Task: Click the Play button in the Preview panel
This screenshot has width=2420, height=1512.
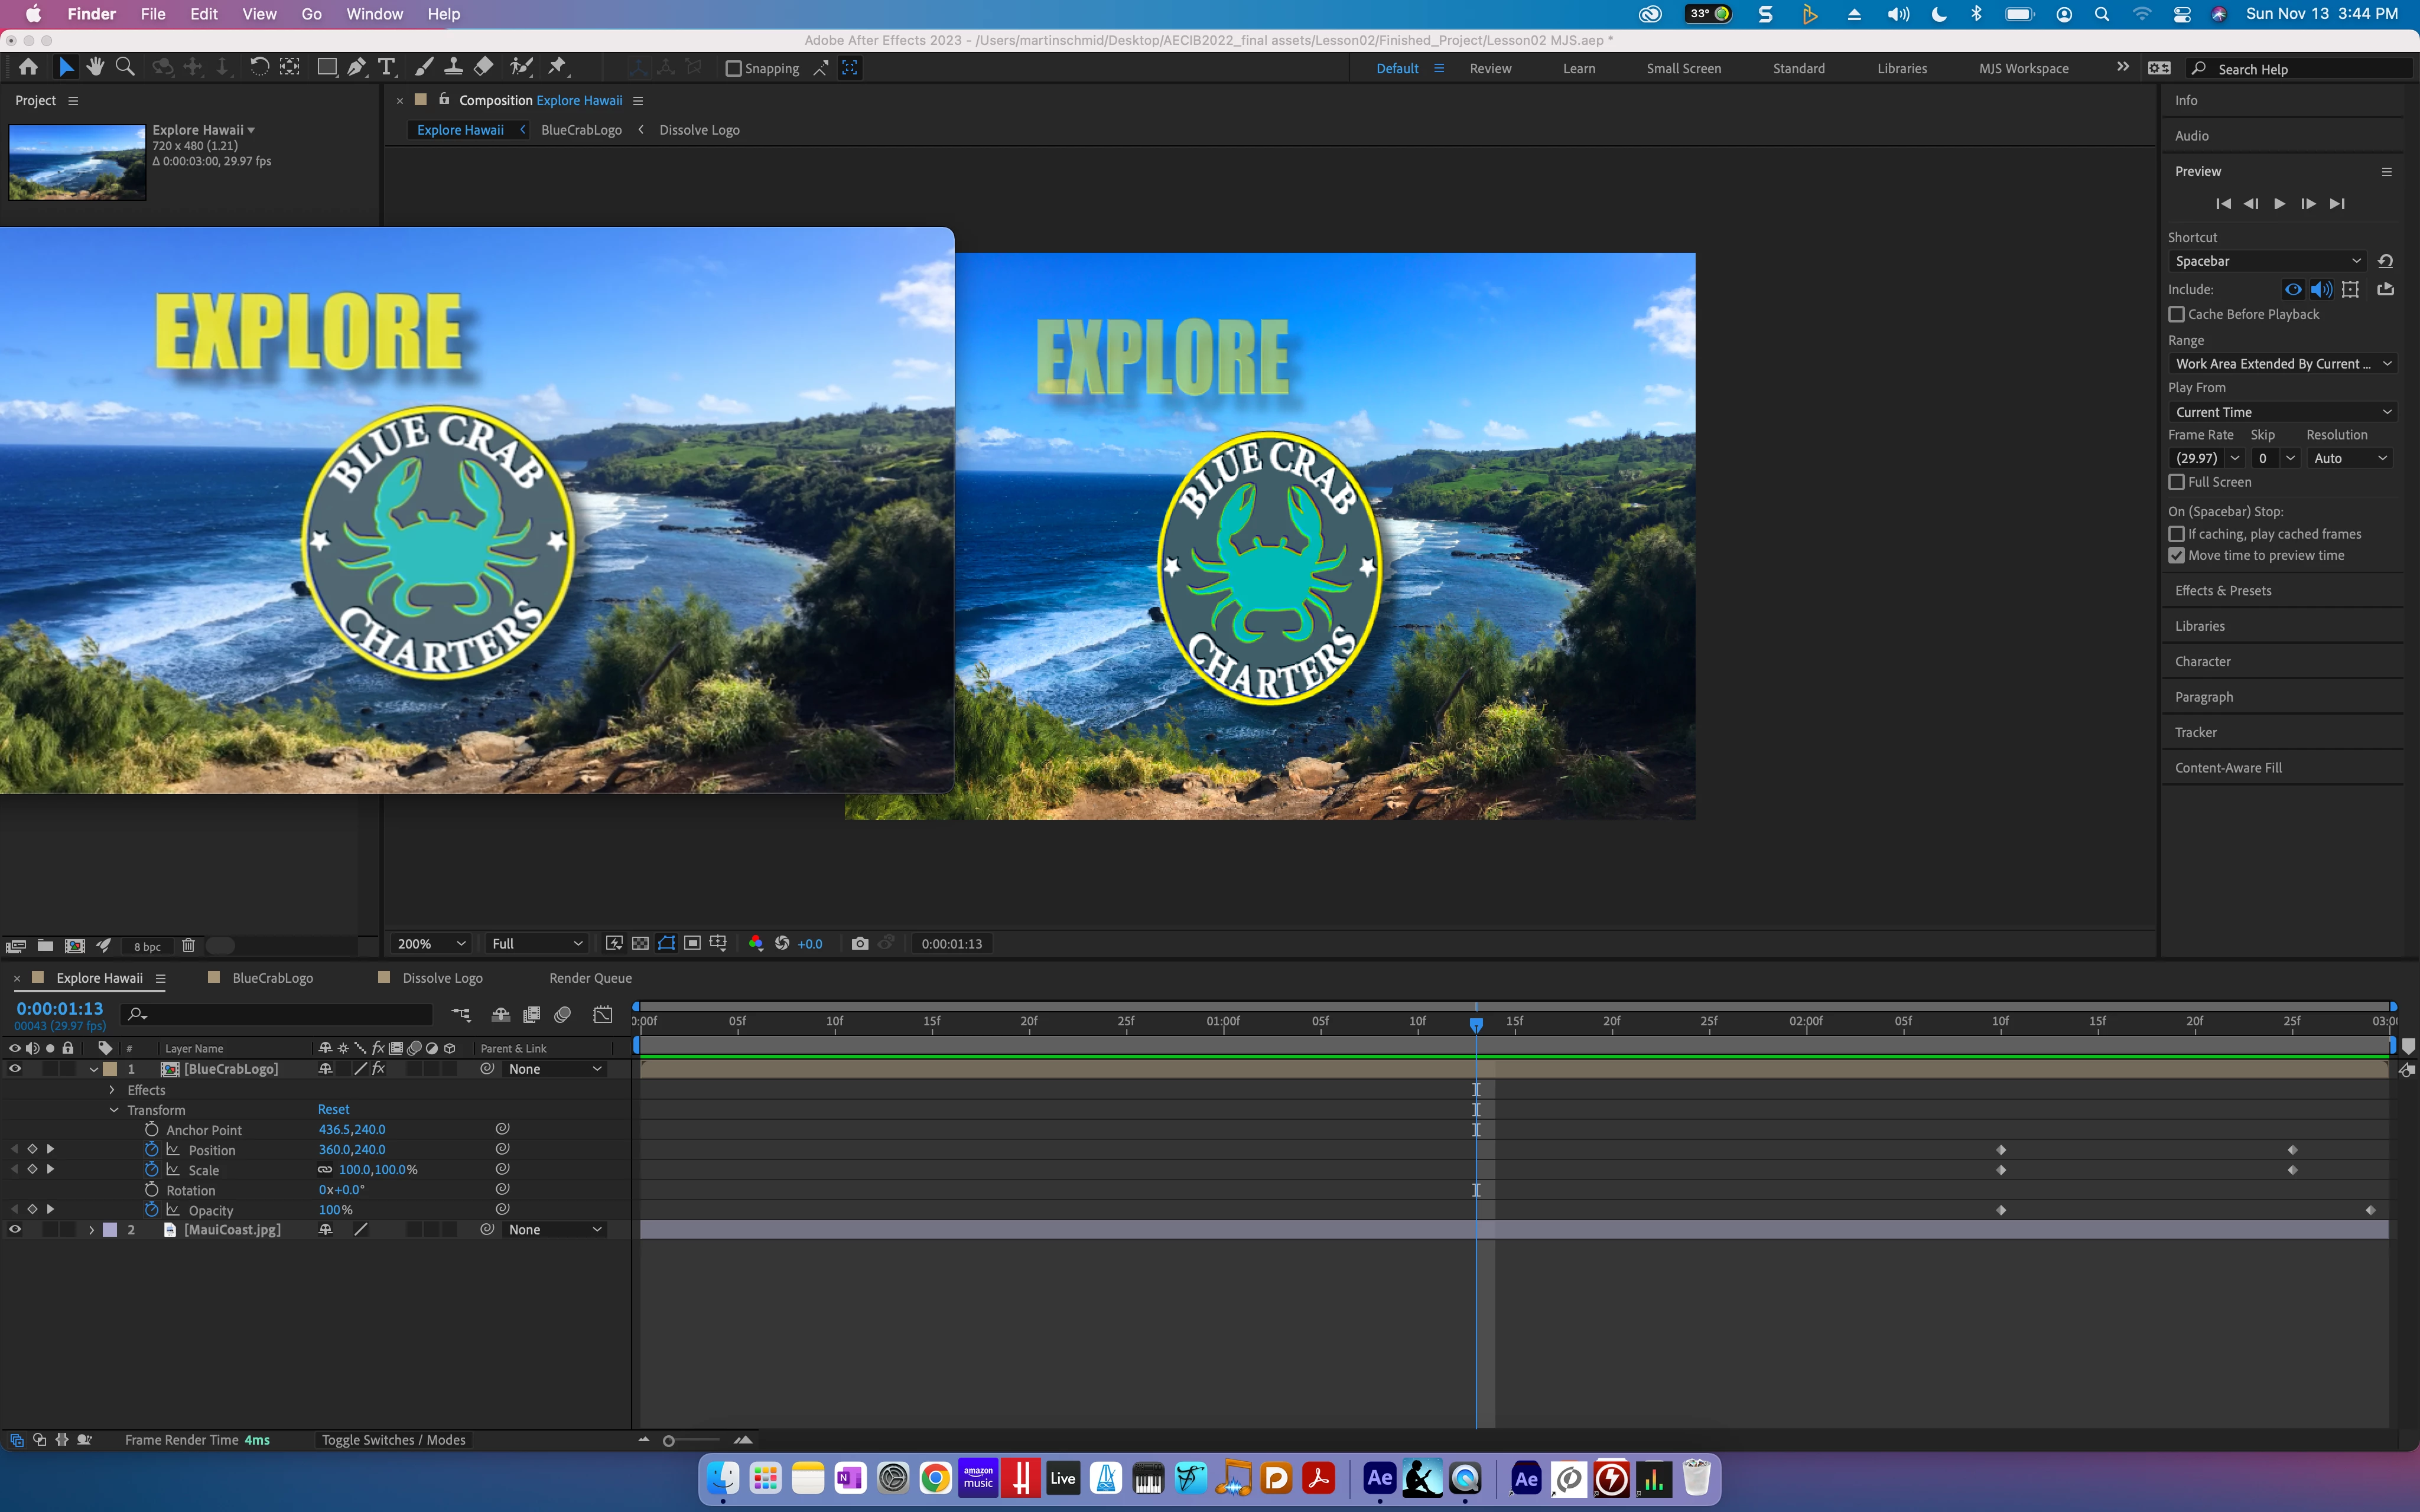Action: [x=2279, y=204]
